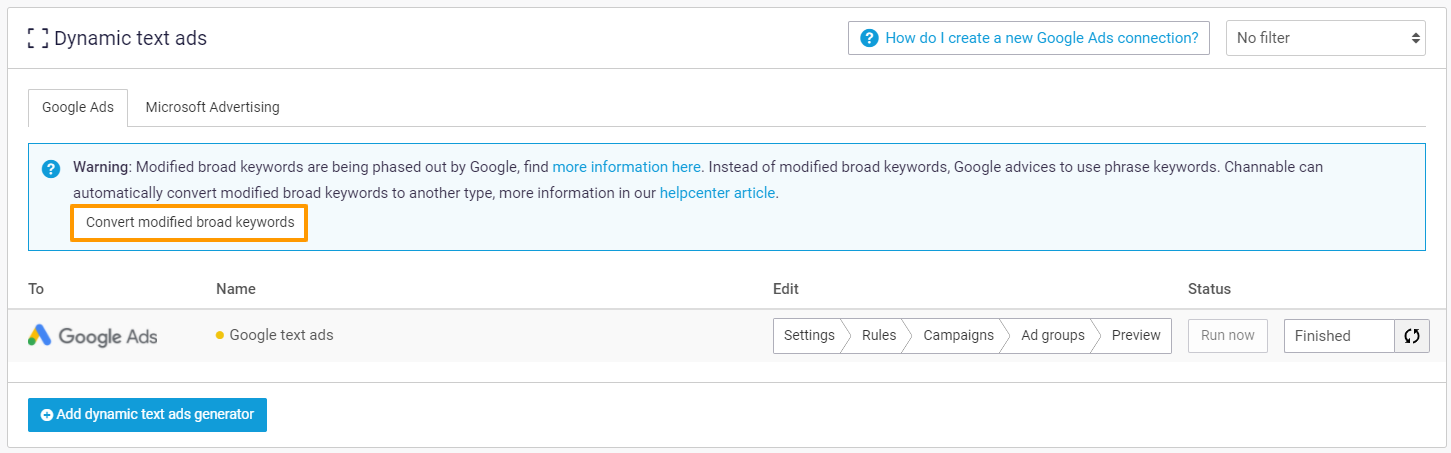Open the 'more information here' link

coord(627,167)
